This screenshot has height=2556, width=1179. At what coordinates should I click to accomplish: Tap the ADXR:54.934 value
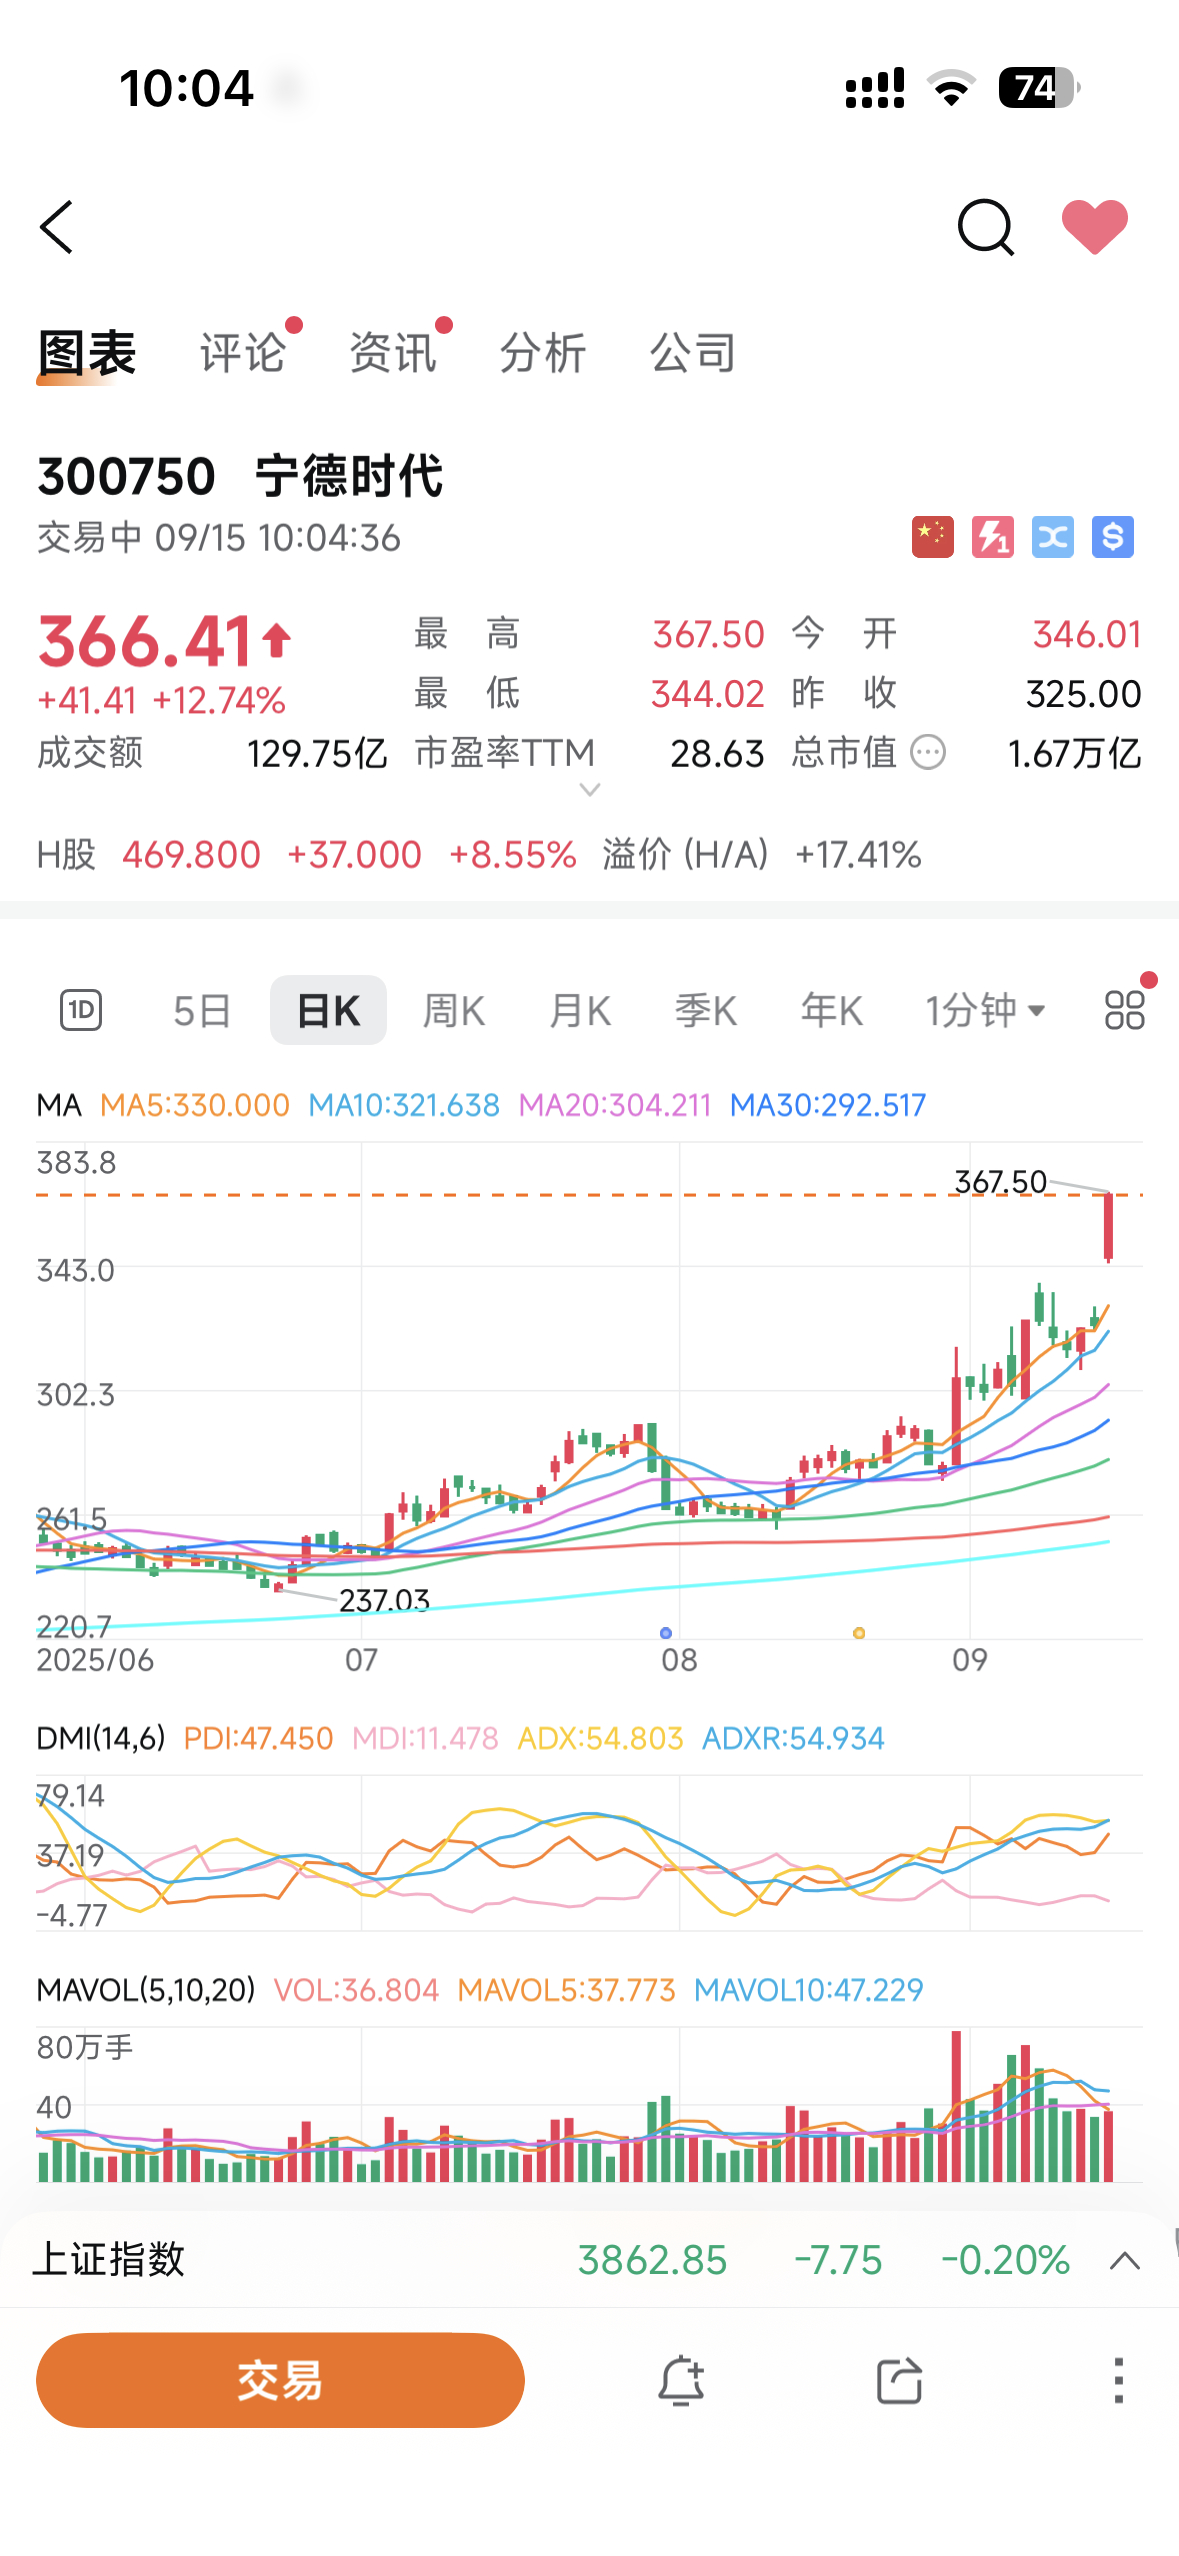(793, 1739)
